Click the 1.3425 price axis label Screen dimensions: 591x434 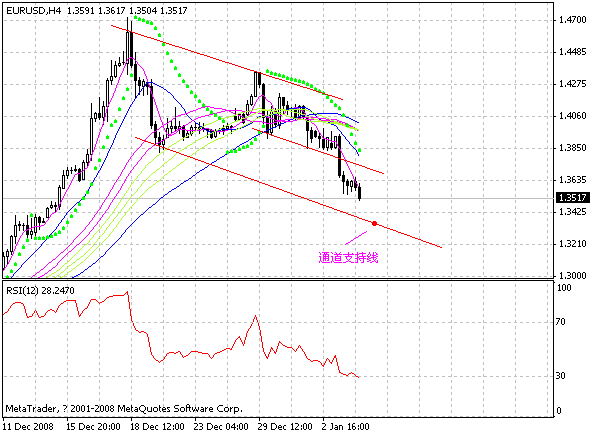point(573,212)
